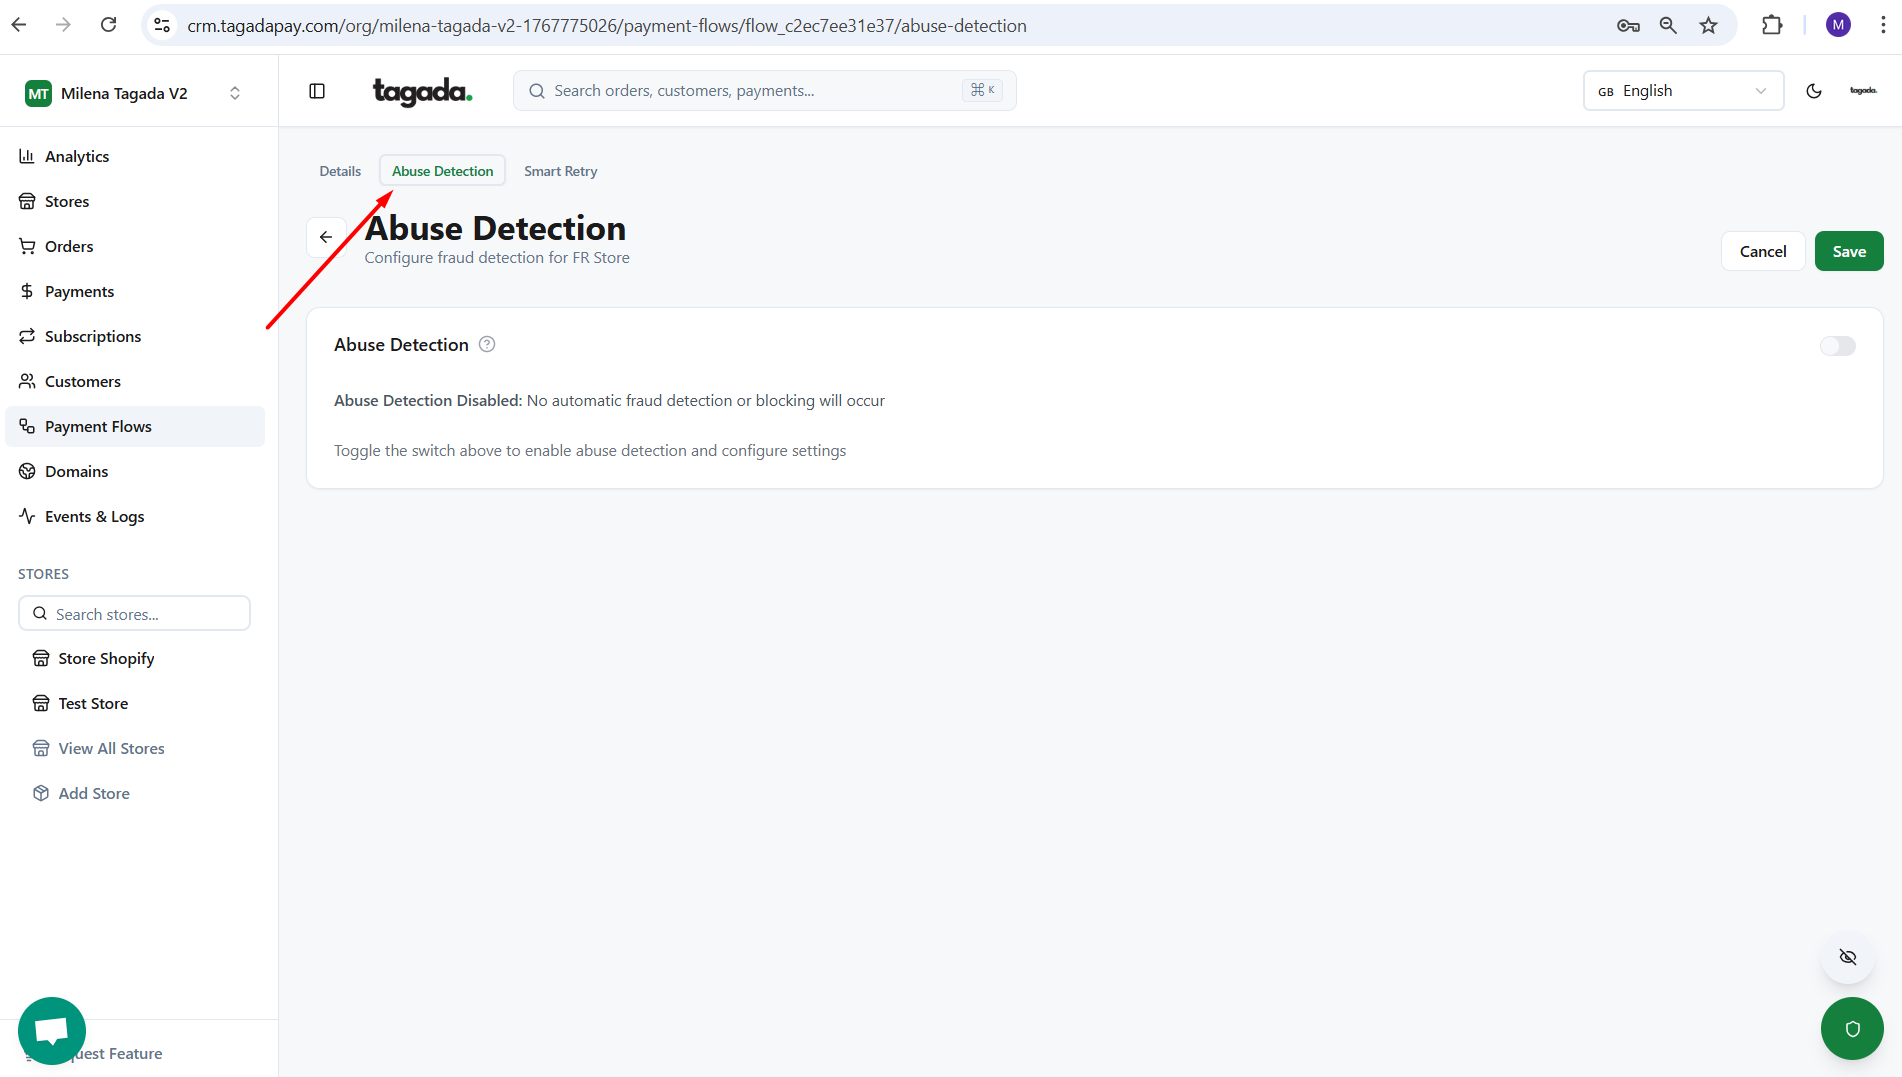Click the back arrow beside Abuse Detection
Viewport: 1902px width, 1077px height.
(326, 237)
